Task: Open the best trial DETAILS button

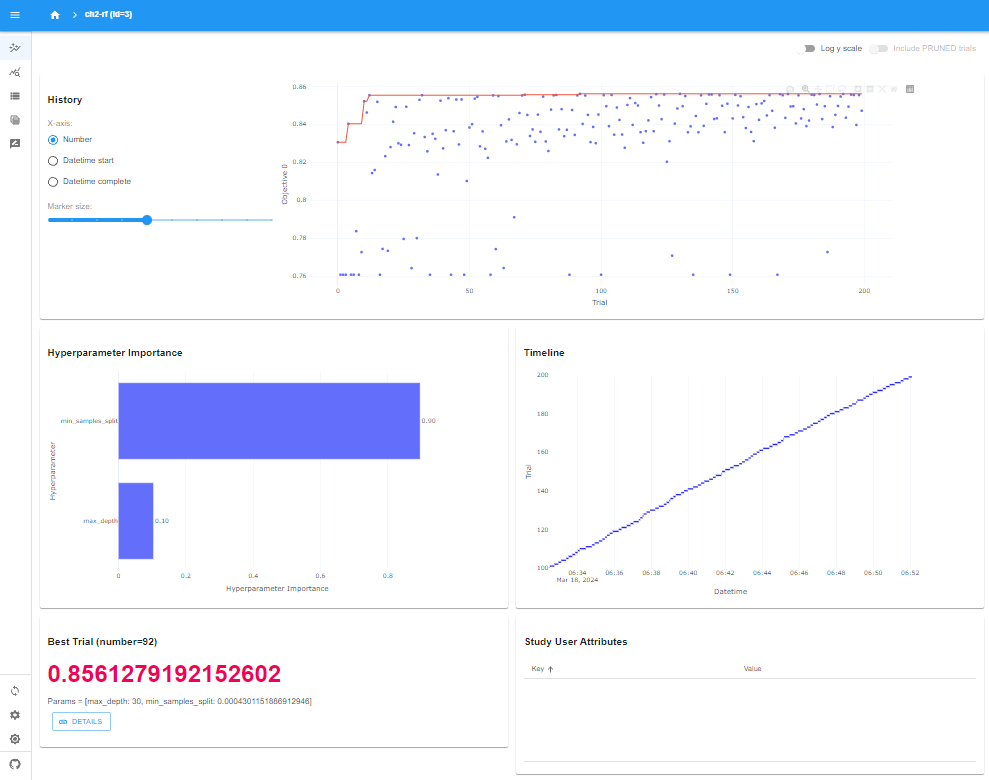Action: pos(80,721)
